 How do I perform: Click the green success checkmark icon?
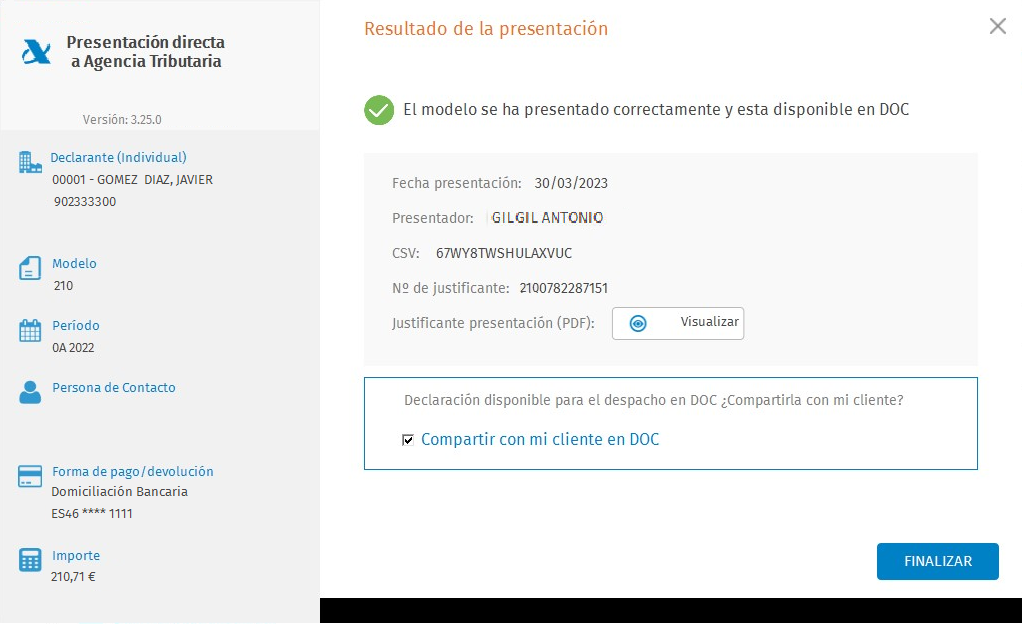pos(379,110)
